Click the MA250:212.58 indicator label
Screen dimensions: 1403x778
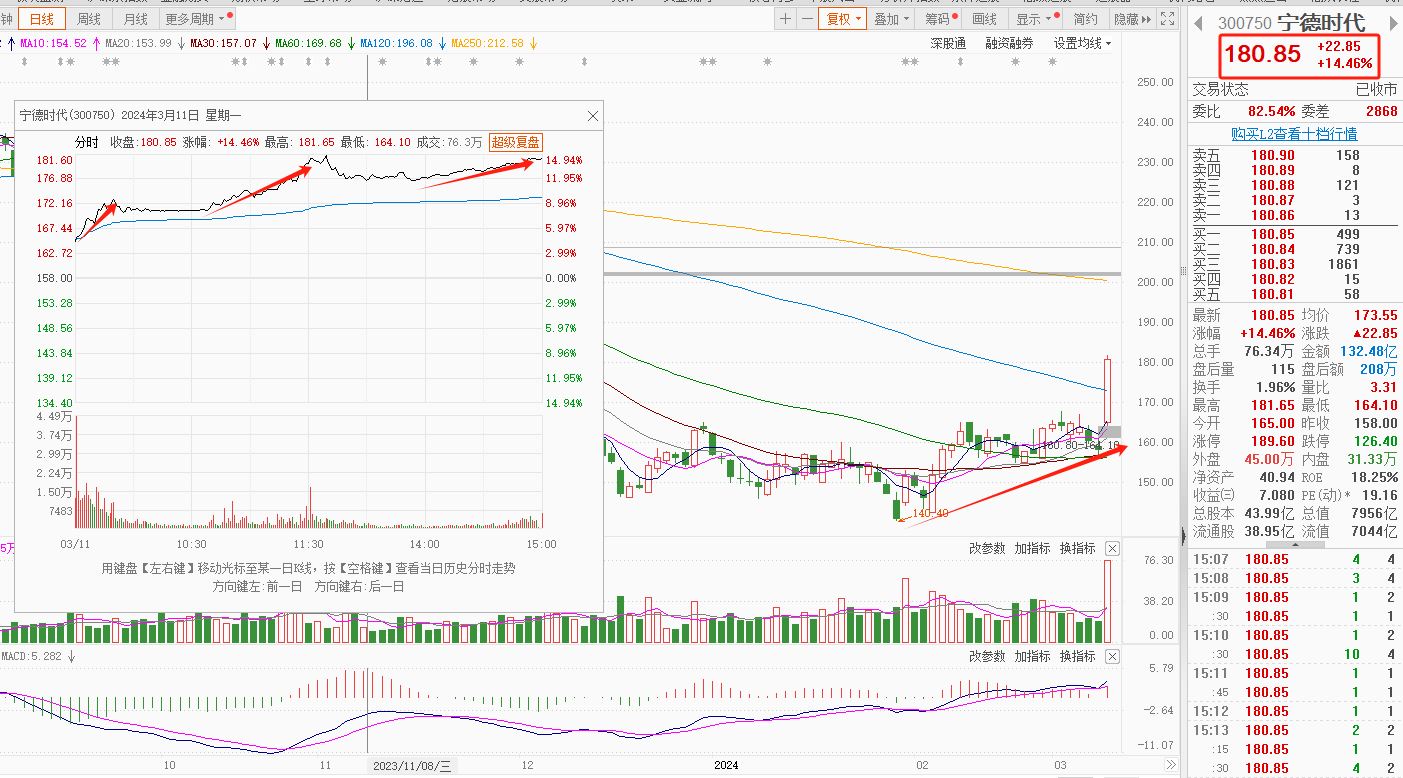488,44
